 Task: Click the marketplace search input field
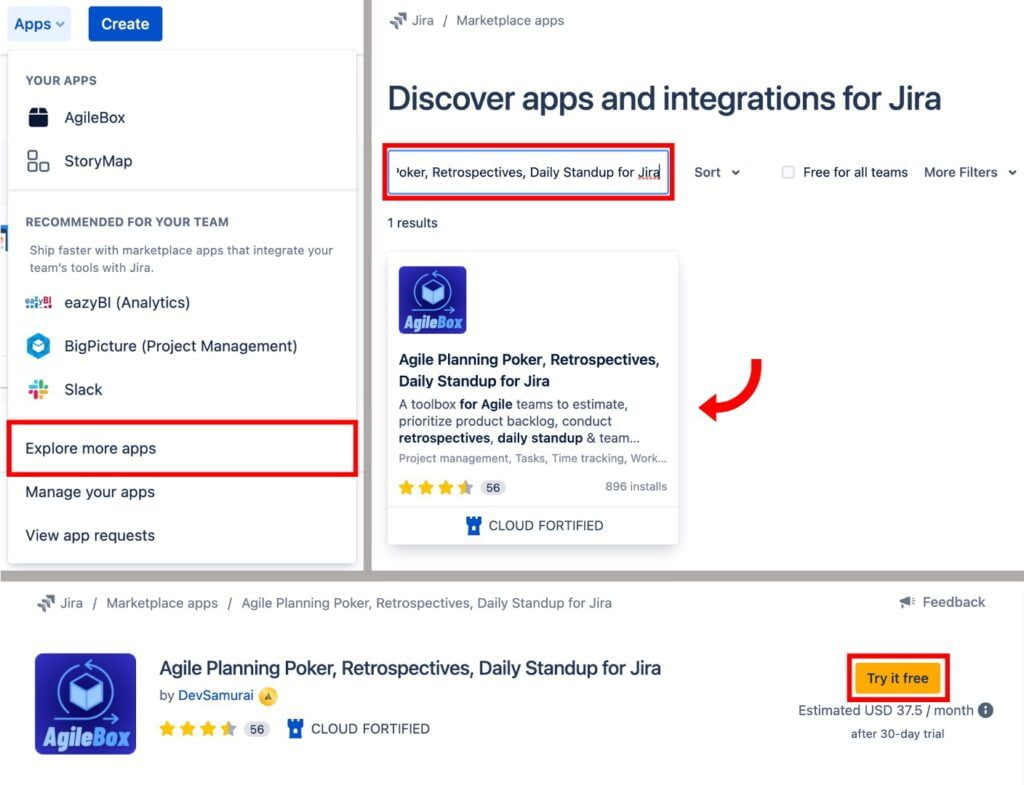coord(529,172)
